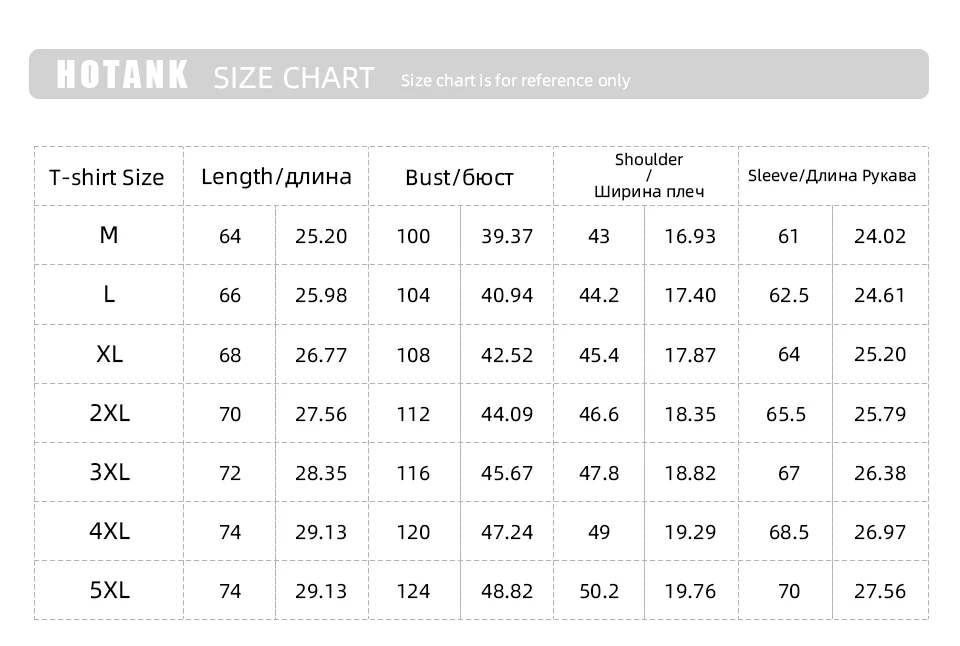The width and height of the screenshot is (960, 646).
Task: Click the 44.2 shoulder value cell
Action: [x=599, y=295]
